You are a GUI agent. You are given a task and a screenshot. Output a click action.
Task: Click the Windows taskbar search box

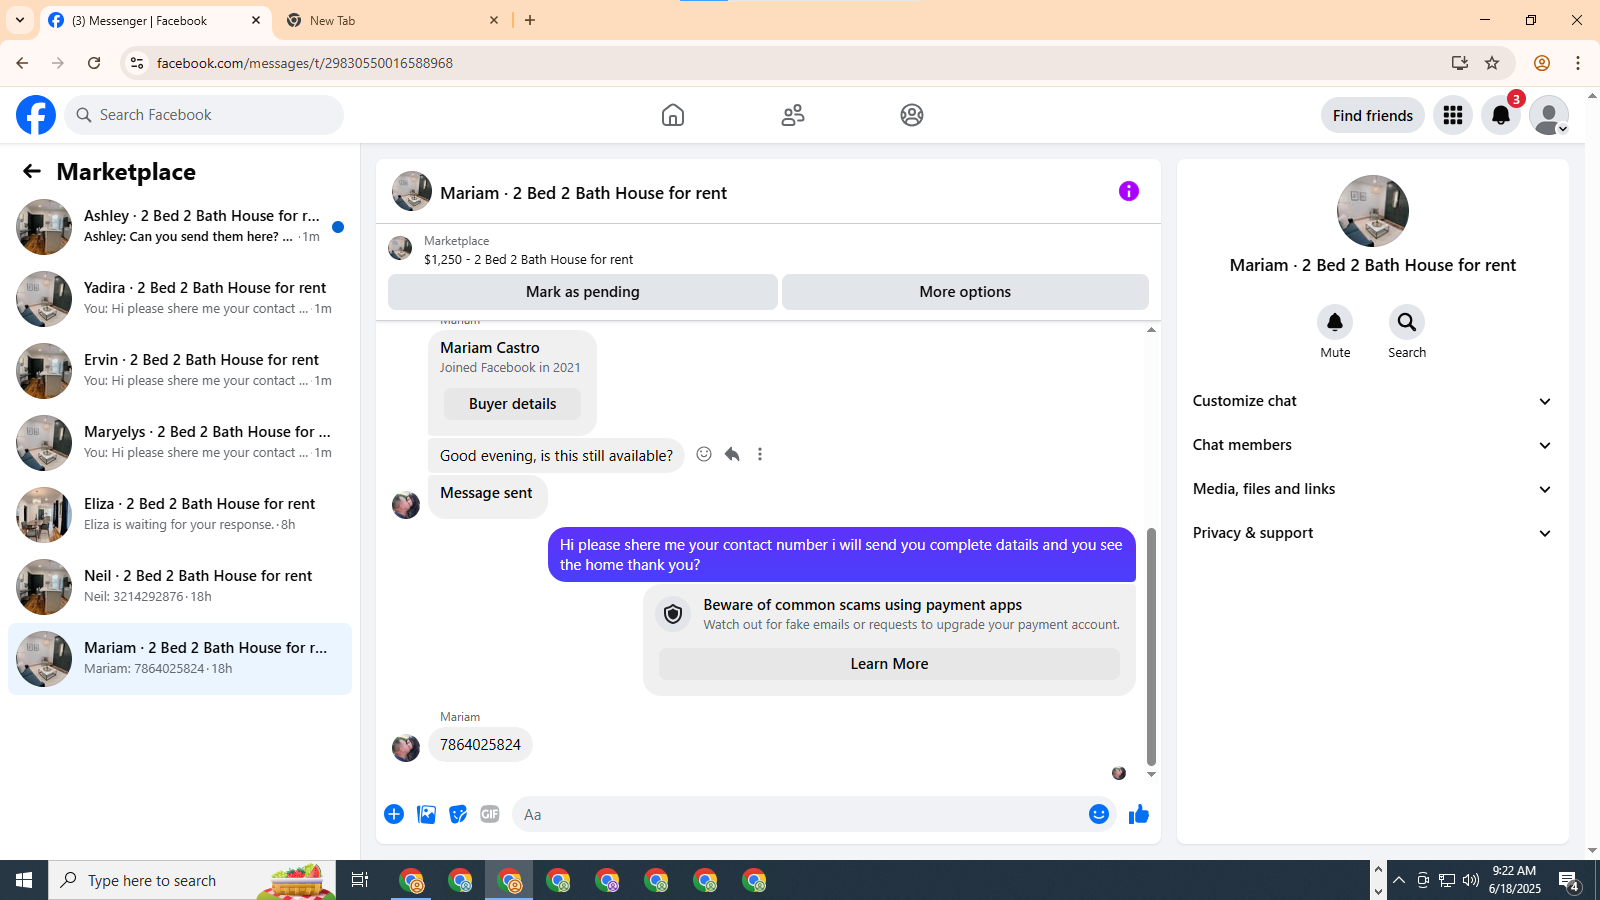pyautogui.click(x=192, y=880)
